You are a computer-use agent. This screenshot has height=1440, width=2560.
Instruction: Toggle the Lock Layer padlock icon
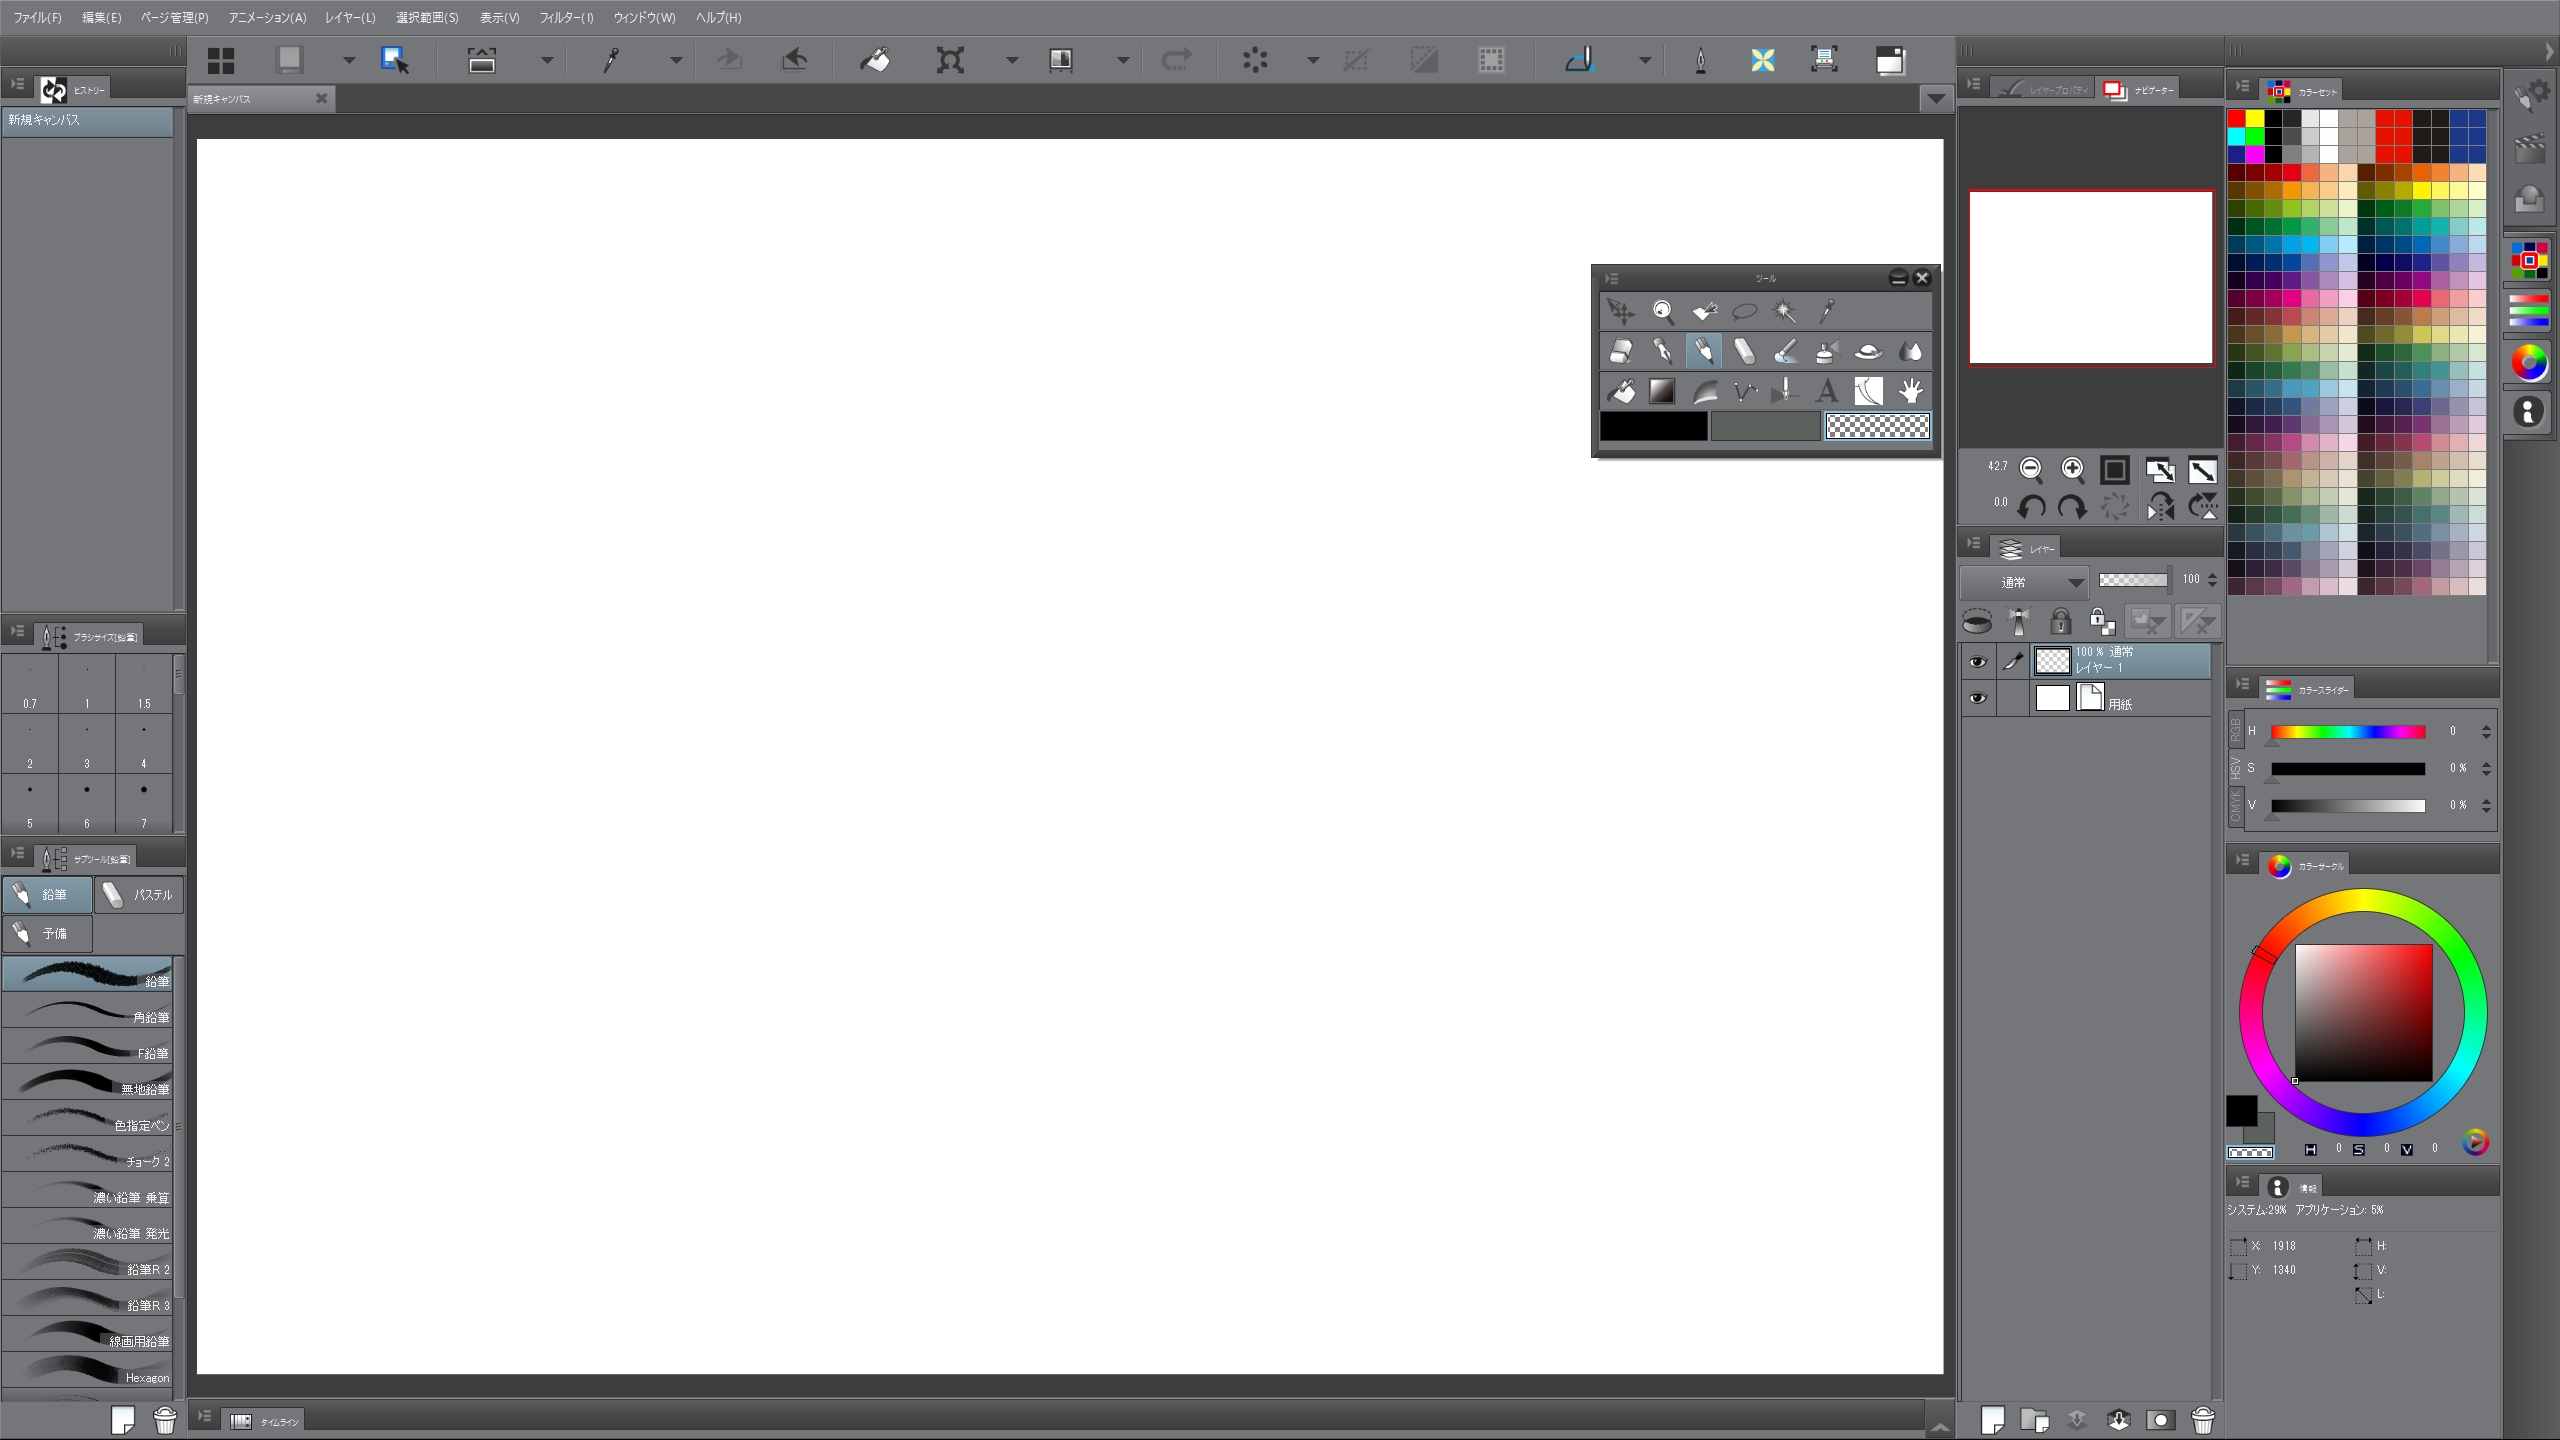point(2060,621)
